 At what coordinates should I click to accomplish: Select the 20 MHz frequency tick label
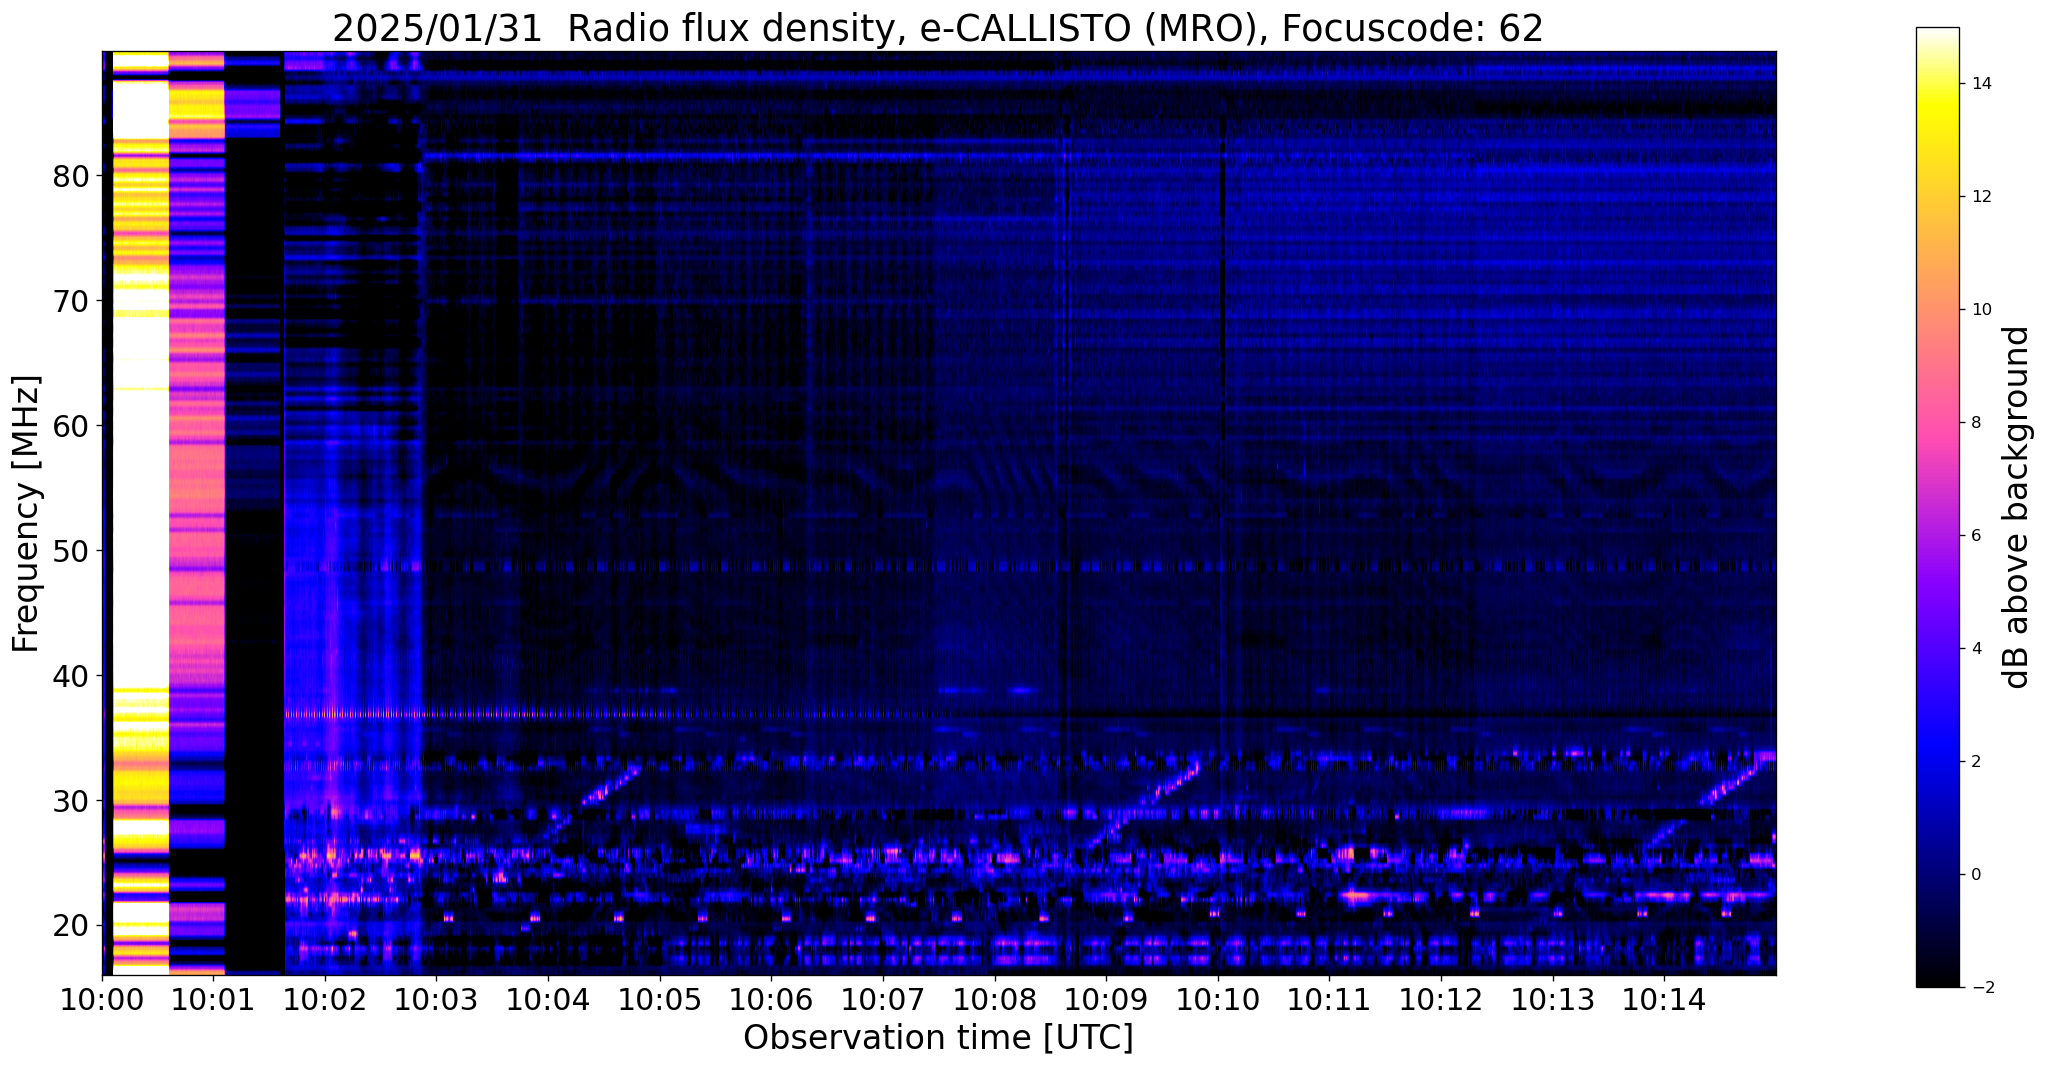point(72,926)
